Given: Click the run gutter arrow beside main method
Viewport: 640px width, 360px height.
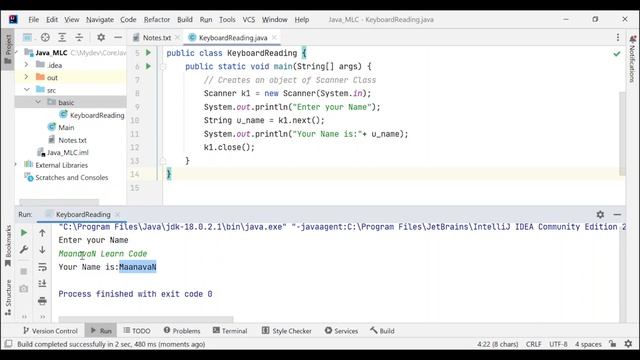Looking at the screenshot, I should click(x=149, y=66).
